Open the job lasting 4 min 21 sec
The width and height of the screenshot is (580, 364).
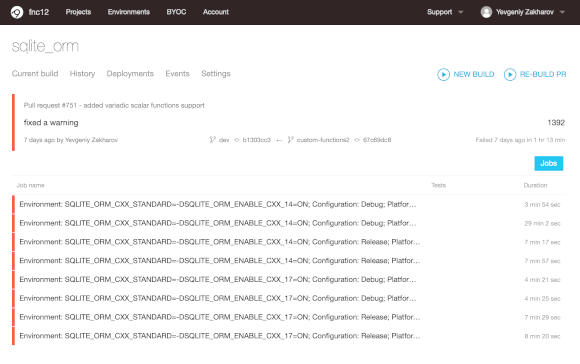click(289, 279)
